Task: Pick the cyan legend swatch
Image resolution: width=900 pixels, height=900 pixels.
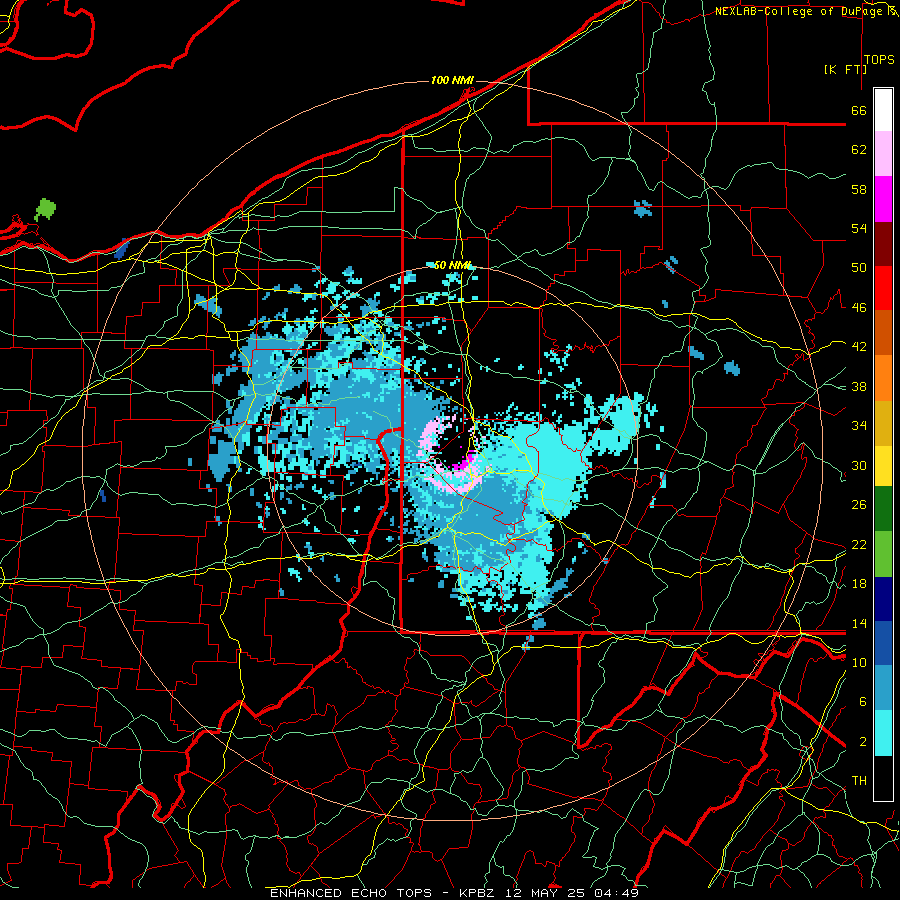Action: [x=883, y=734]
